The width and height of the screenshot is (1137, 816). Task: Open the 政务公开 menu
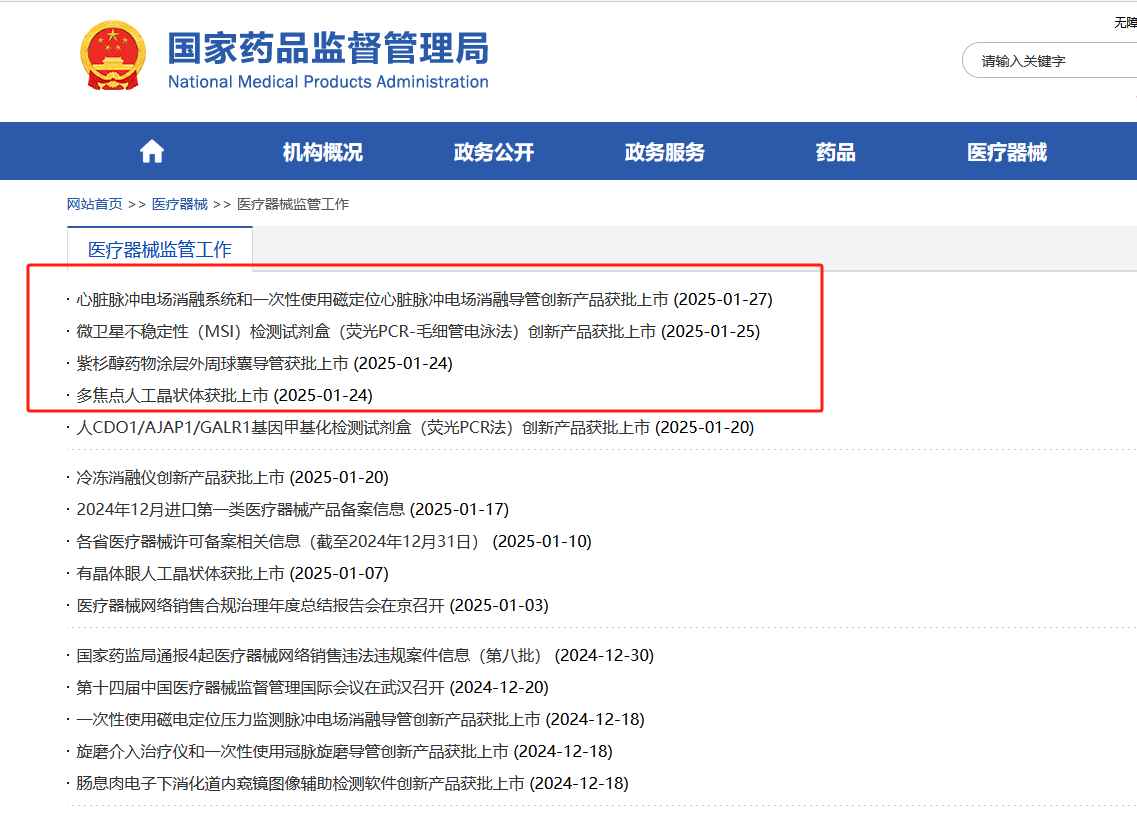494,152
